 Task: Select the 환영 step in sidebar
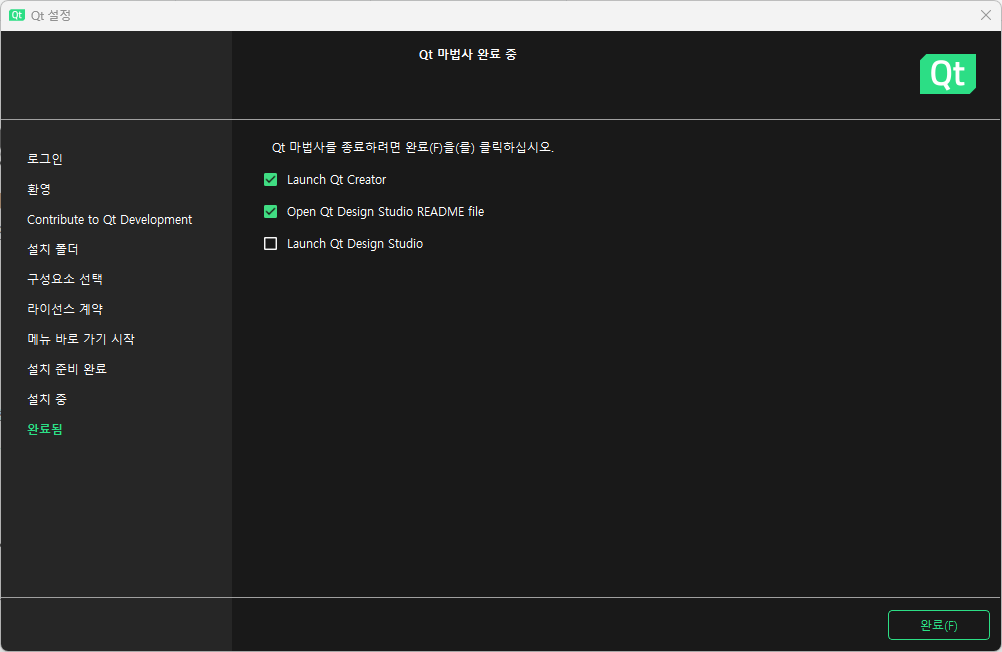39,189
